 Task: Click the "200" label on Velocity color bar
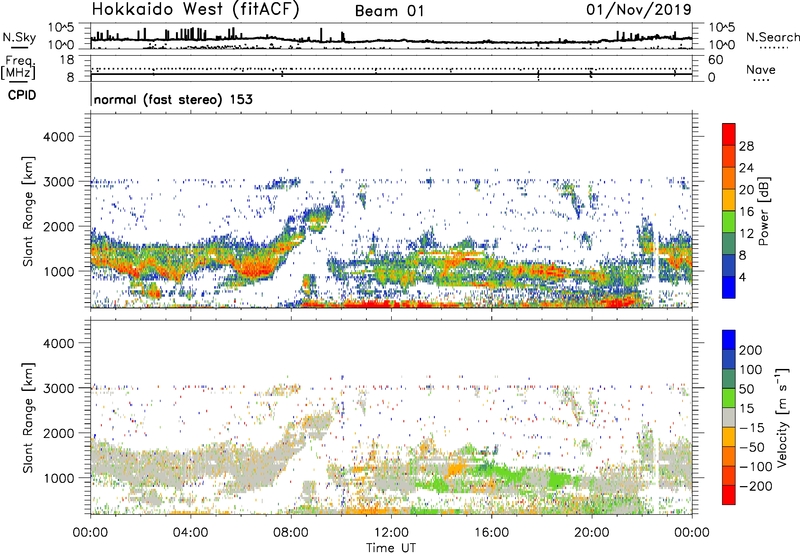751,350
